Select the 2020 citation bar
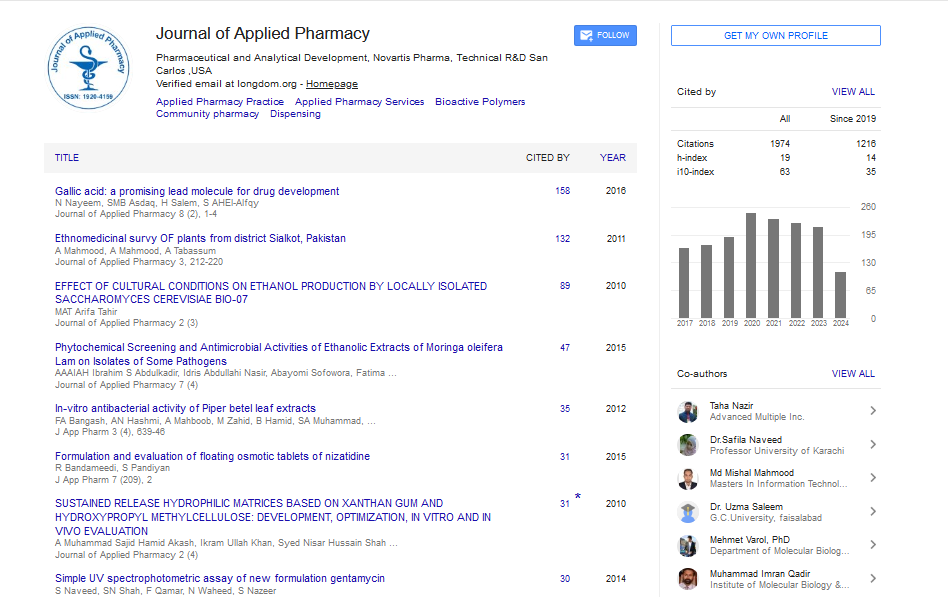The image size is (948, 597). point(750,265)
